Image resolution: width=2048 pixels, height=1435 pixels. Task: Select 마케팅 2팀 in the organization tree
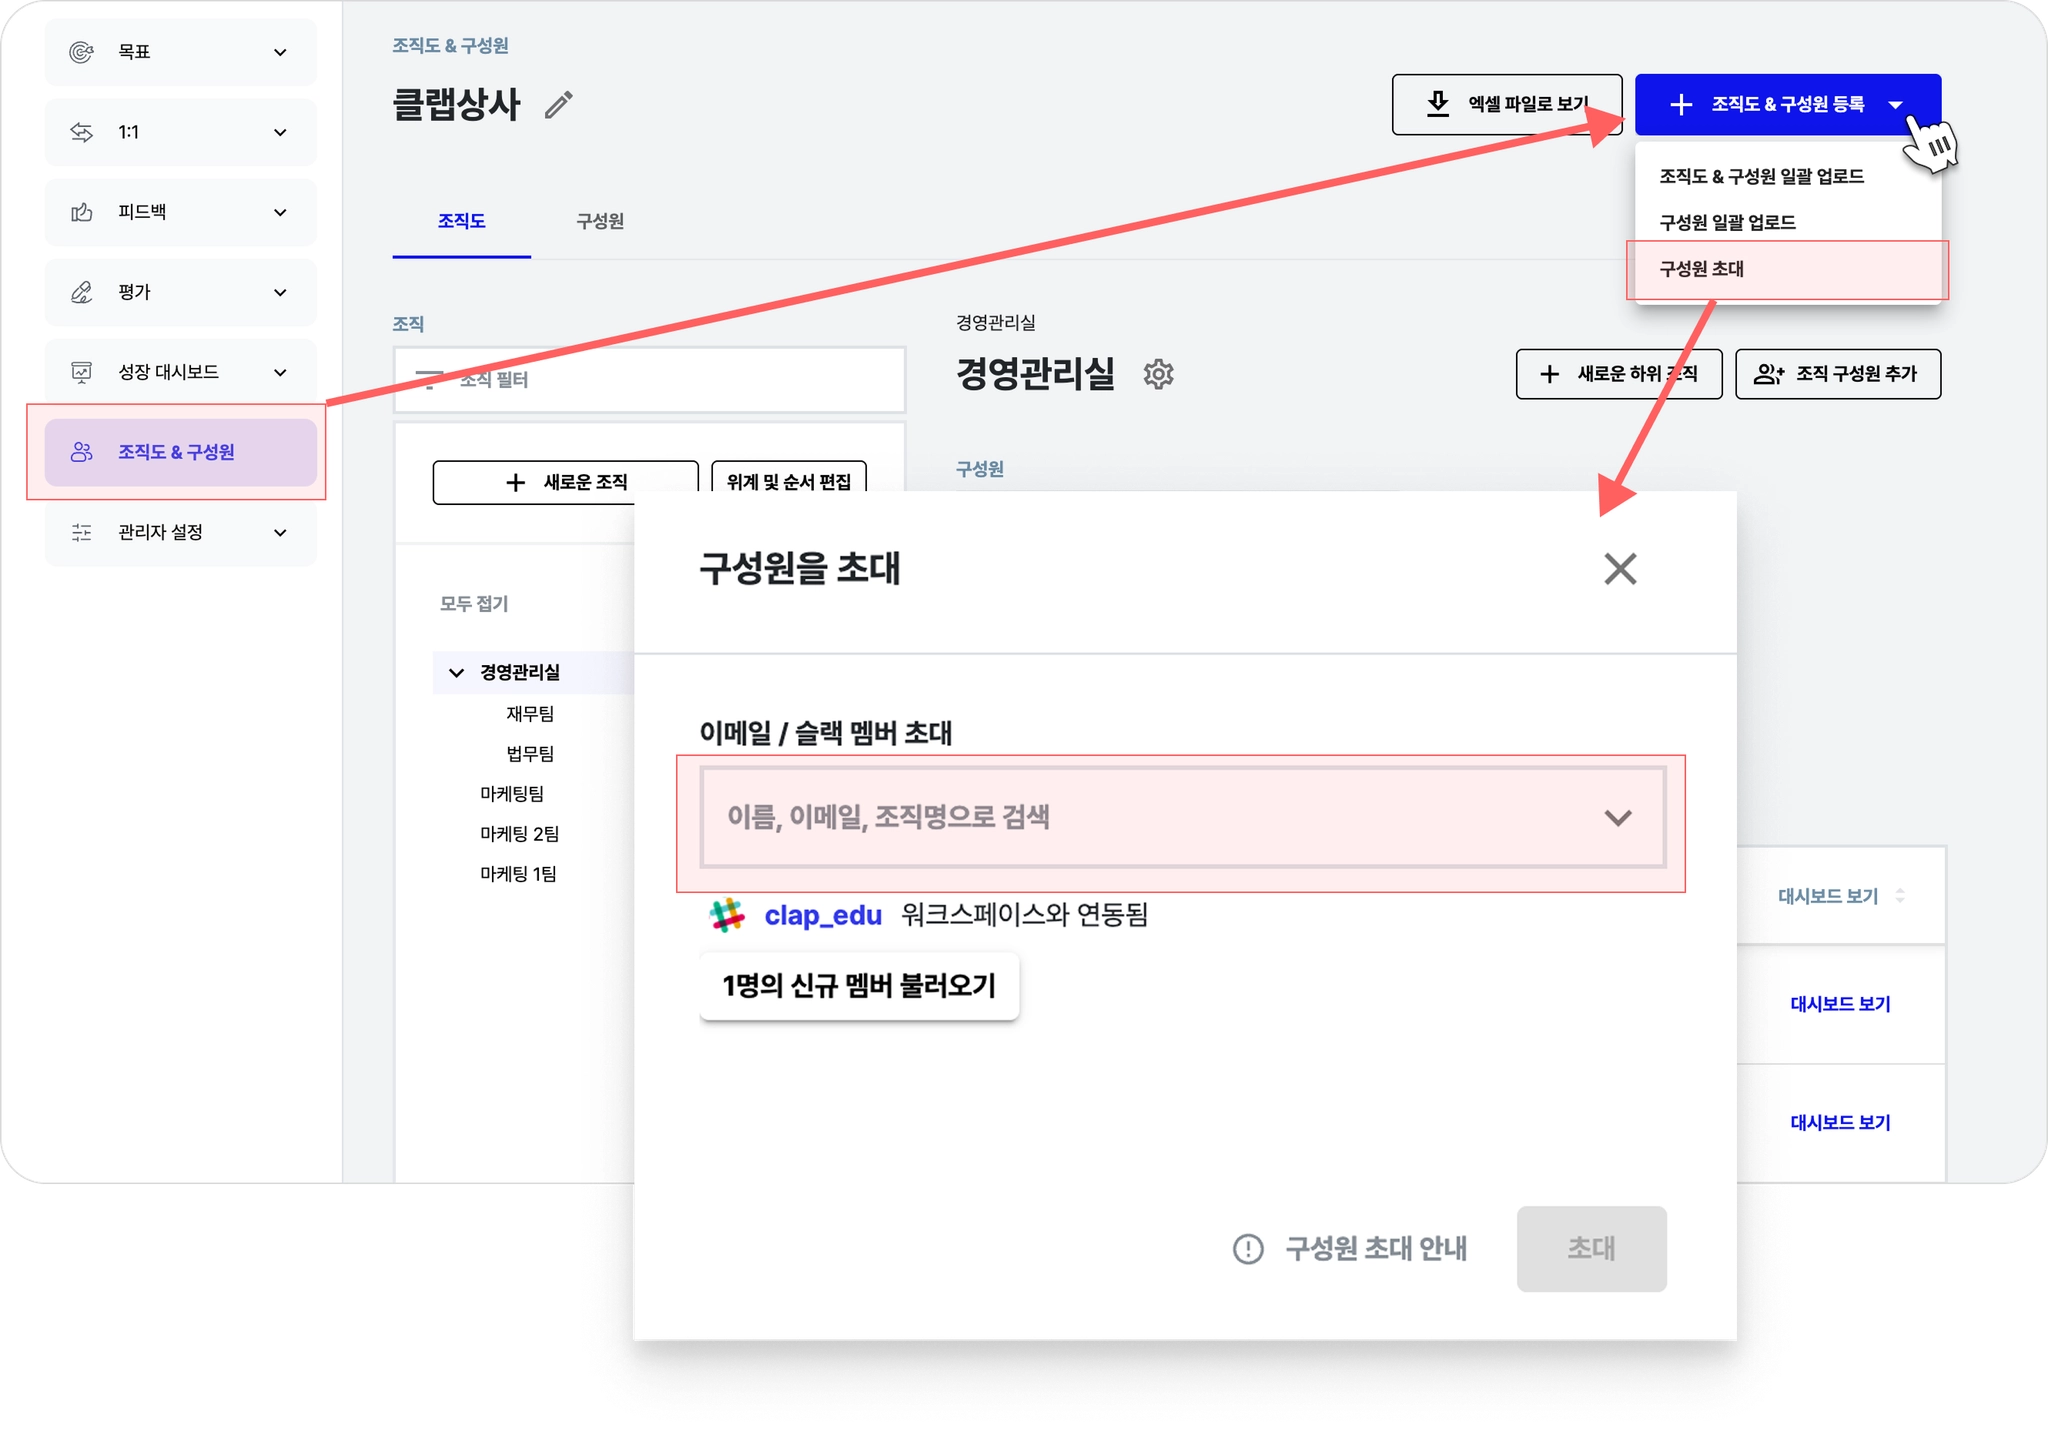pyautogui.click(x=519, y=833)
